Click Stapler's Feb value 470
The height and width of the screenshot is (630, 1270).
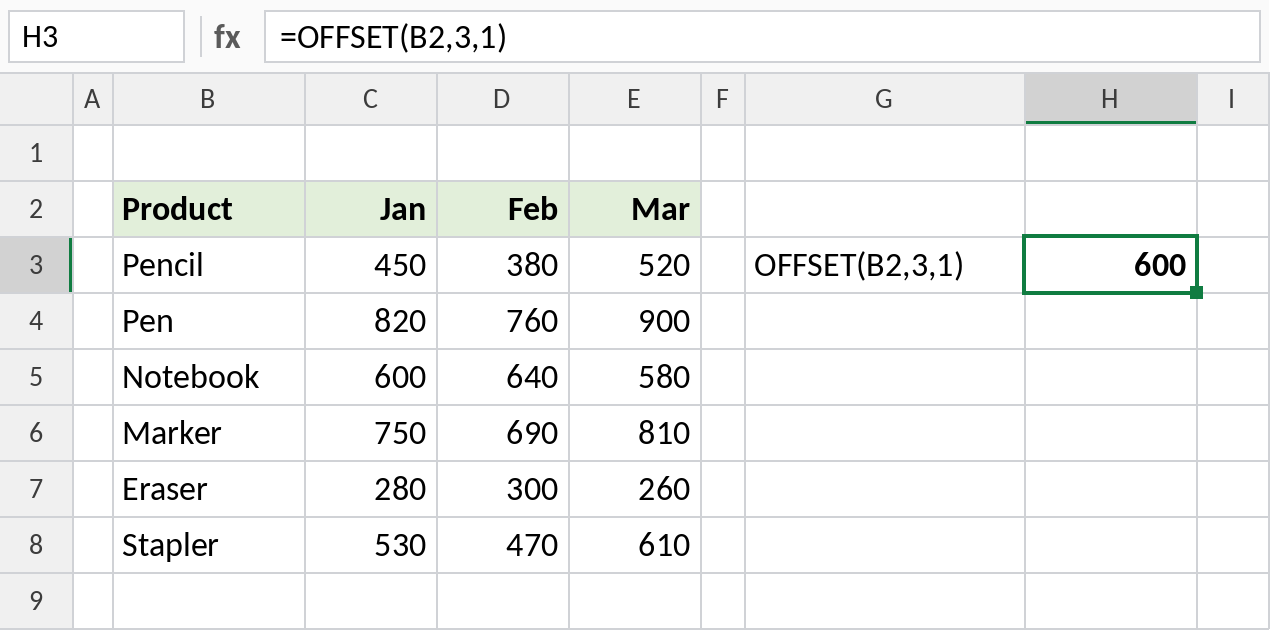tap(503, 545)
